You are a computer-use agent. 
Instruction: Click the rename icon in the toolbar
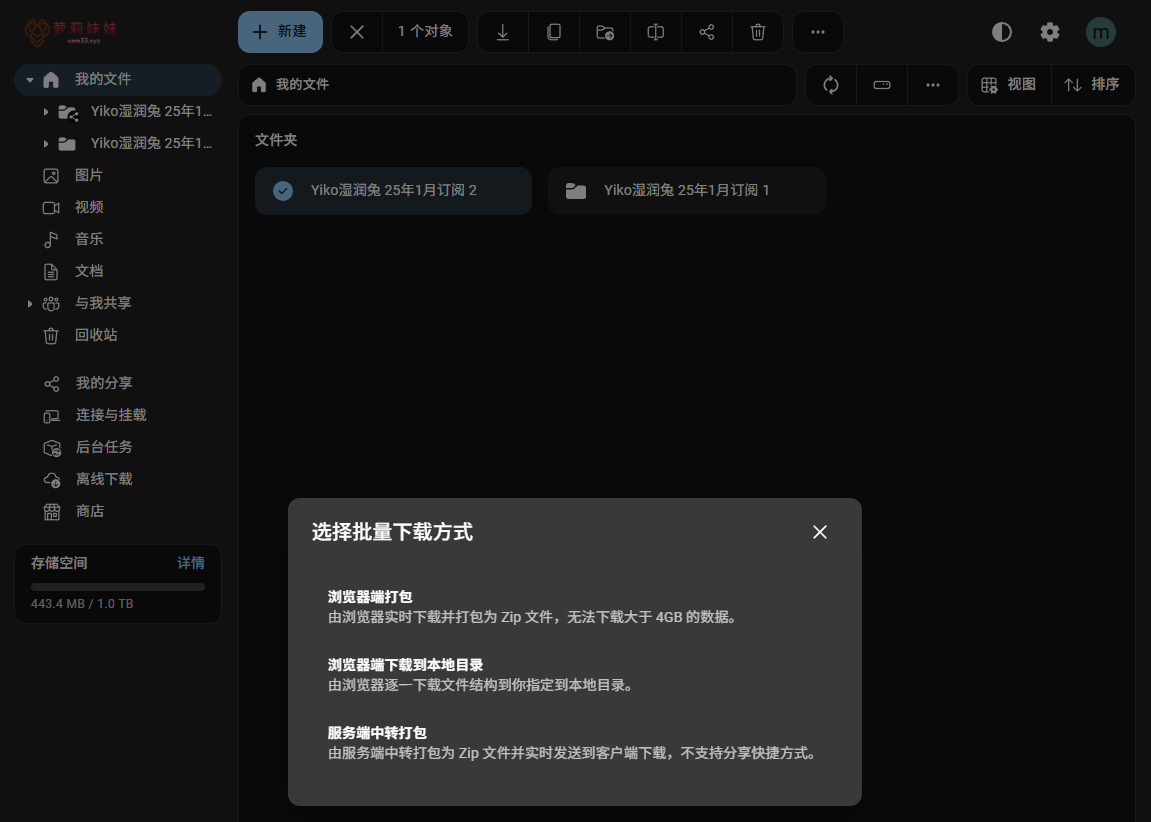coord(656,32)
